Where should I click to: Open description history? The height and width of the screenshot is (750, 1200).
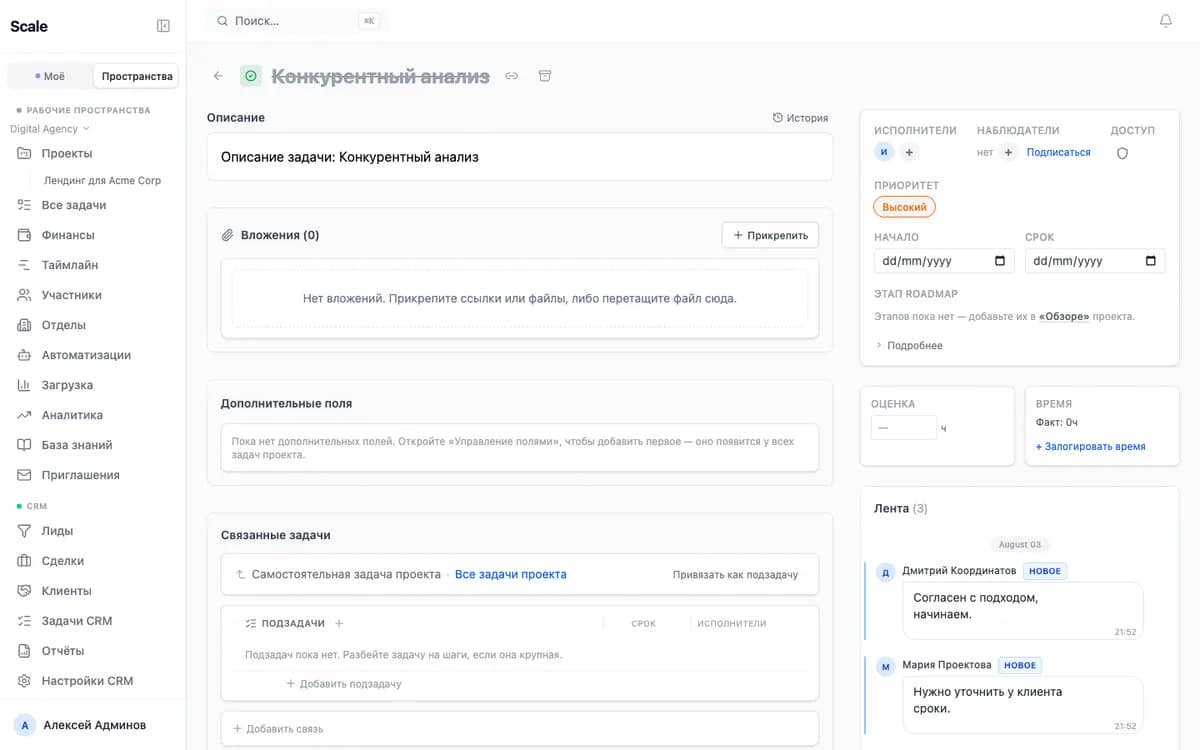click(800, 118)
